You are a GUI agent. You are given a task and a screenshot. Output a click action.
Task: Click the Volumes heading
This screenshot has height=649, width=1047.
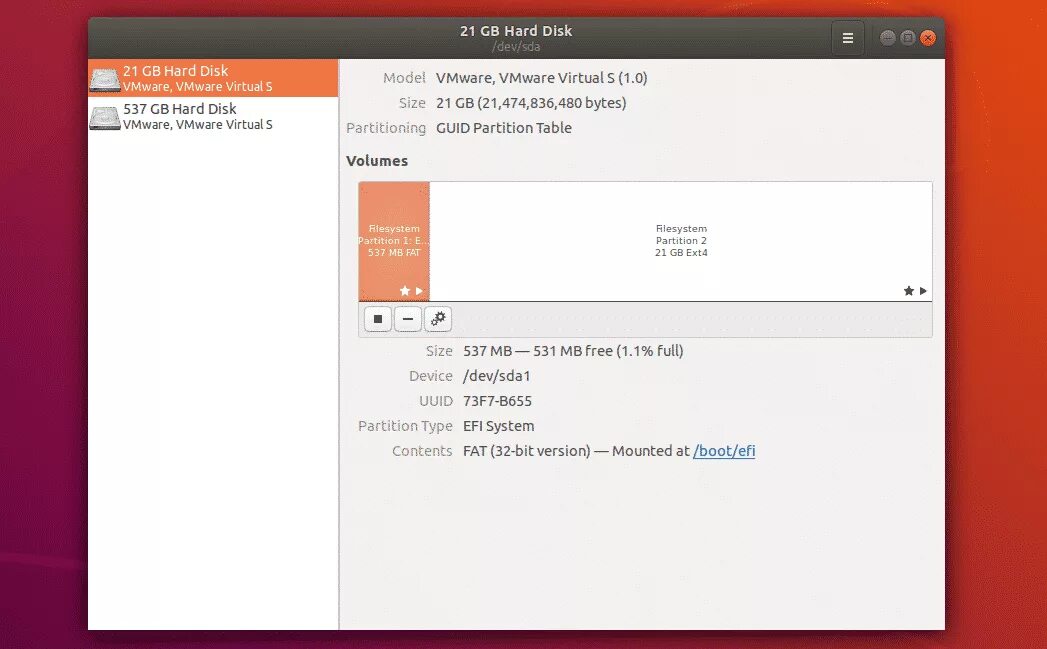(377, 161)
